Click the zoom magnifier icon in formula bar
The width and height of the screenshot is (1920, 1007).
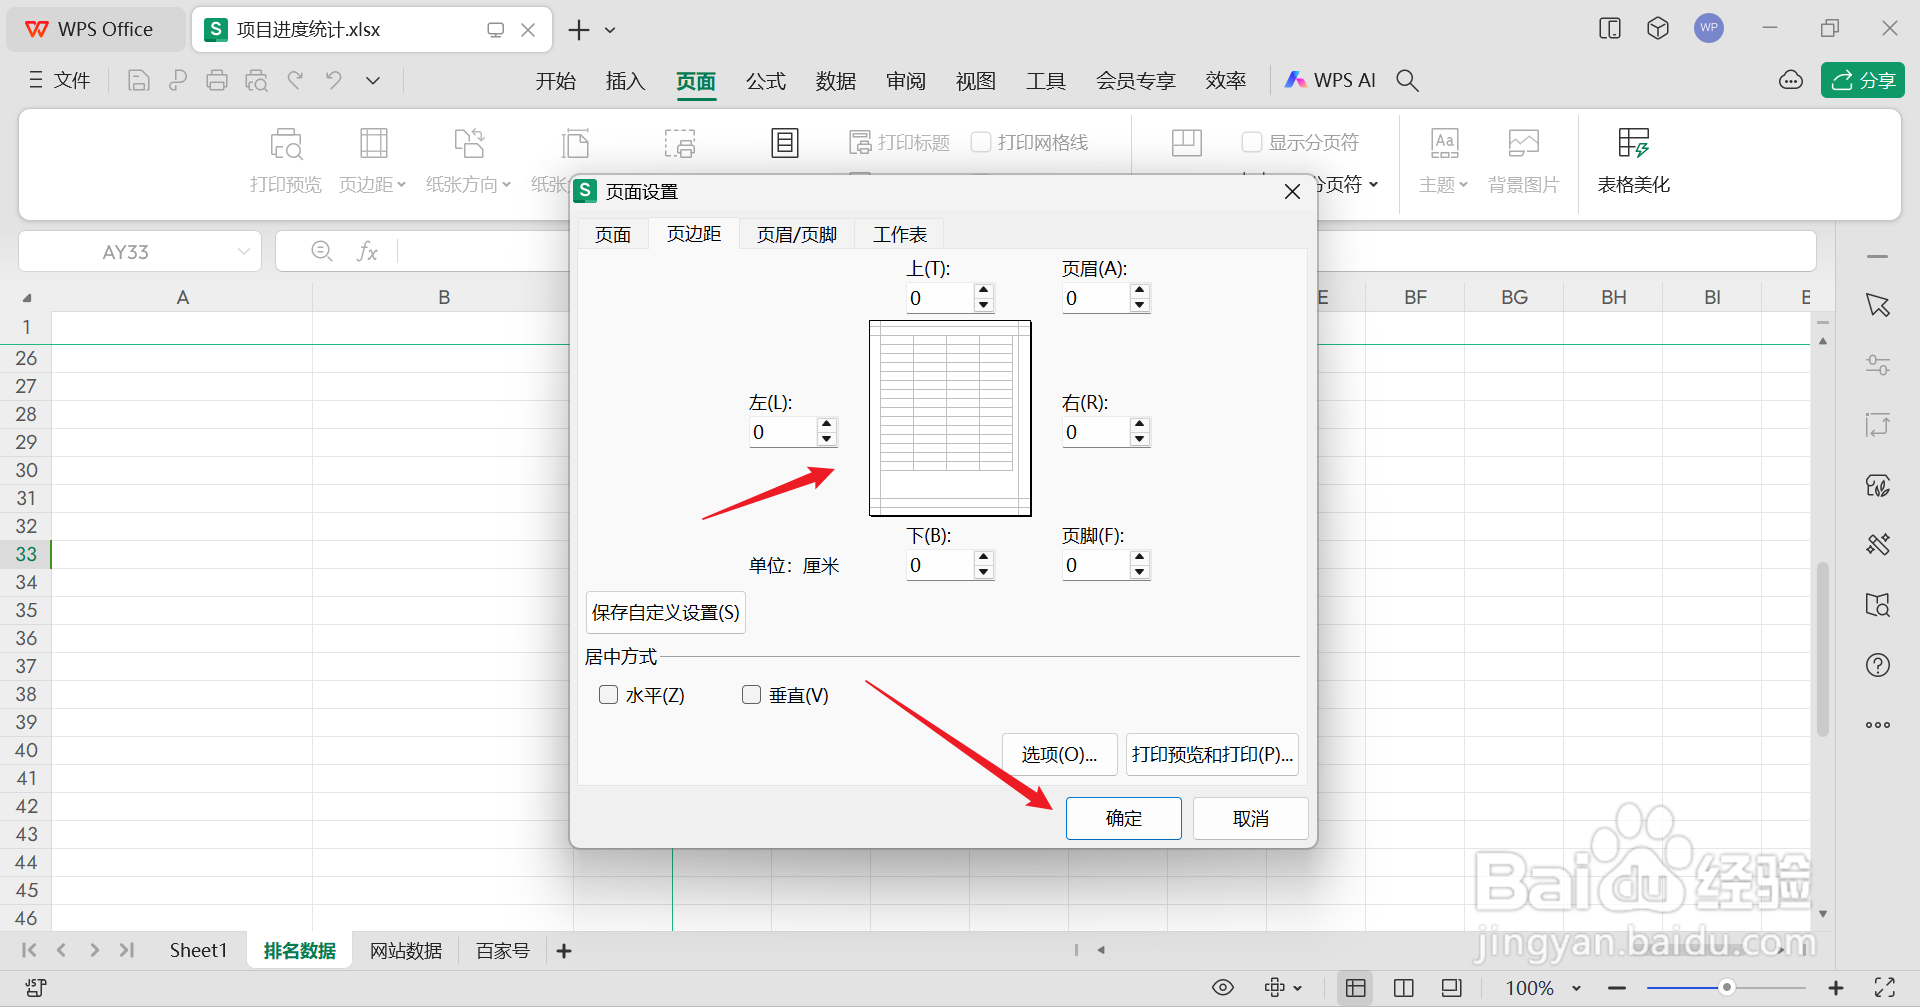(x=322, y=251)
